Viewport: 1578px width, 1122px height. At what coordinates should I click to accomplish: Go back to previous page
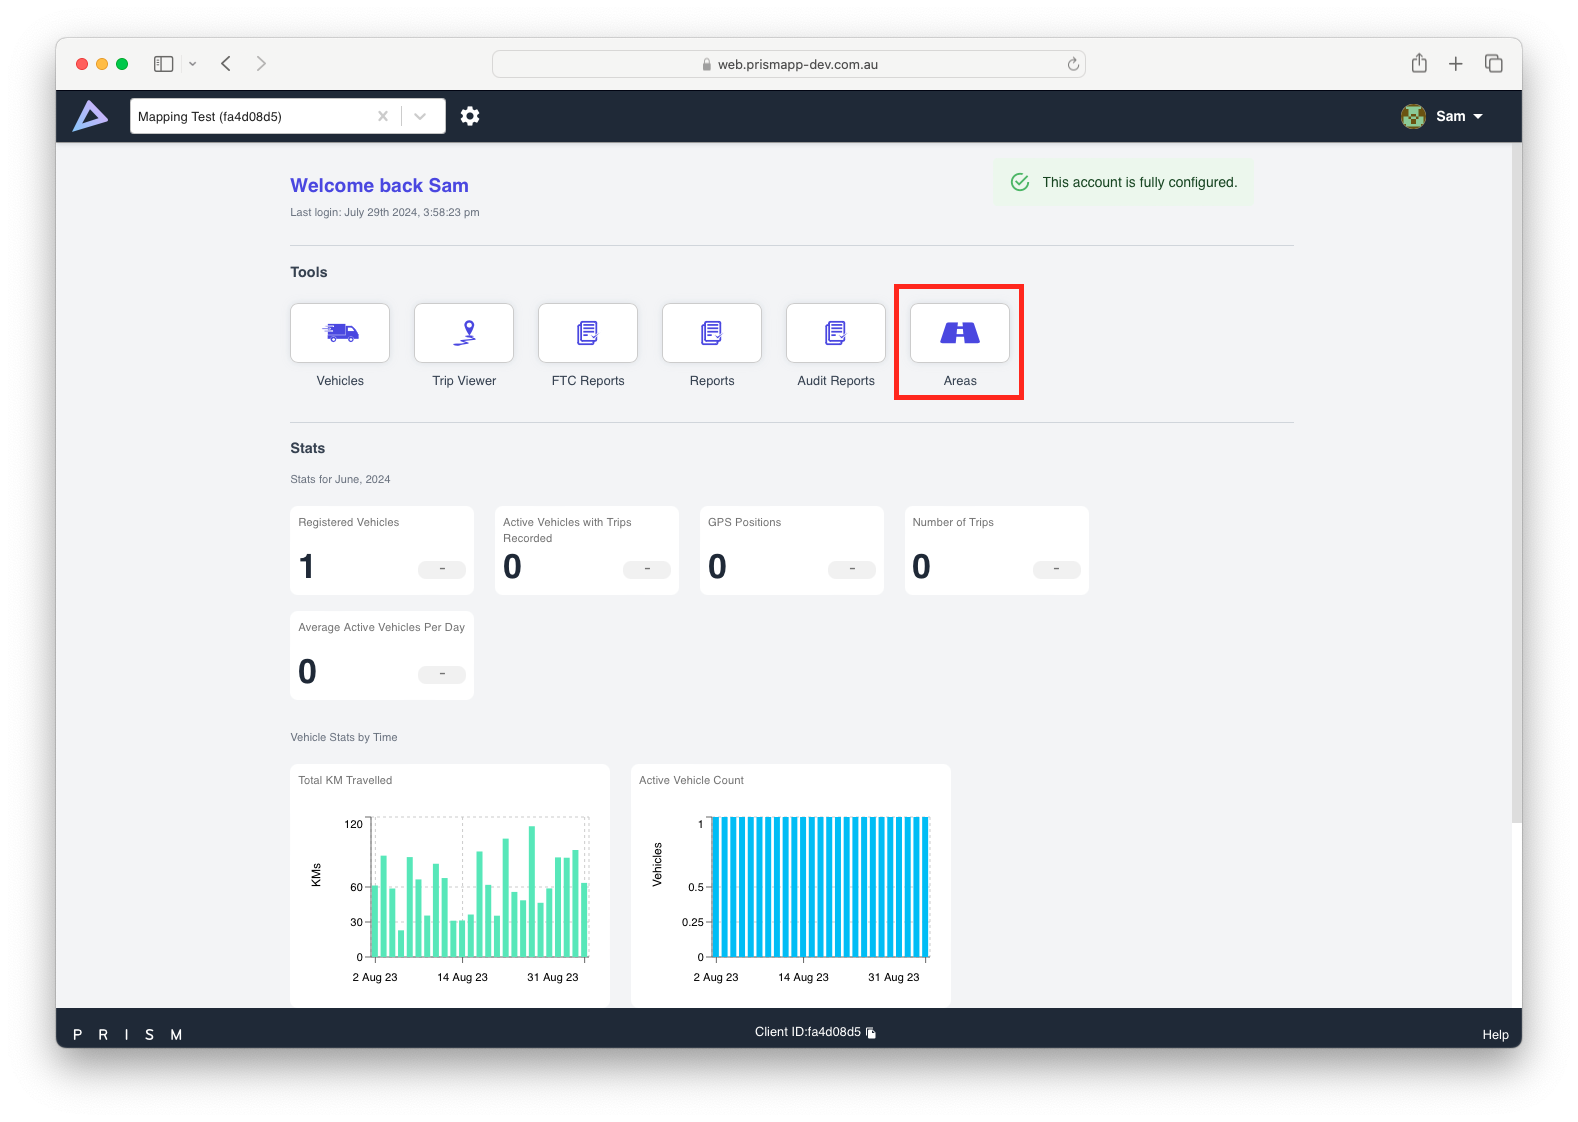pos(226,64)
